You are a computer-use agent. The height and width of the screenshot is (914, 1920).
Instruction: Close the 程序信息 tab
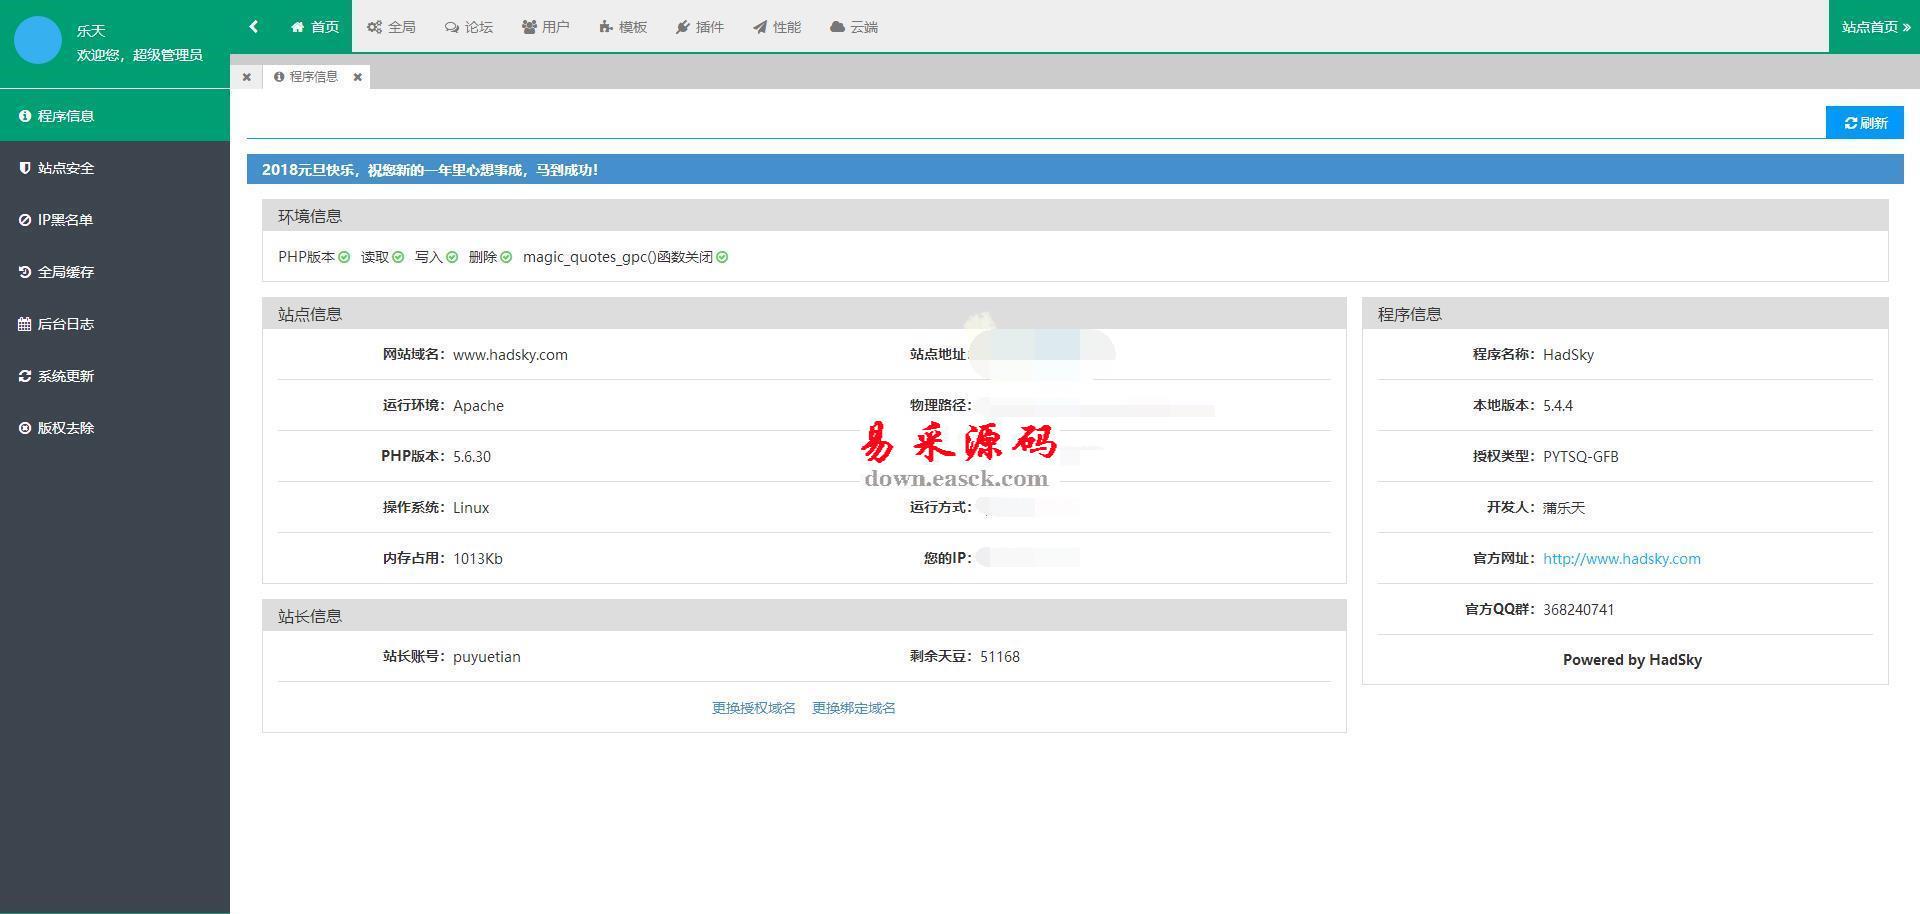point(357,77)
